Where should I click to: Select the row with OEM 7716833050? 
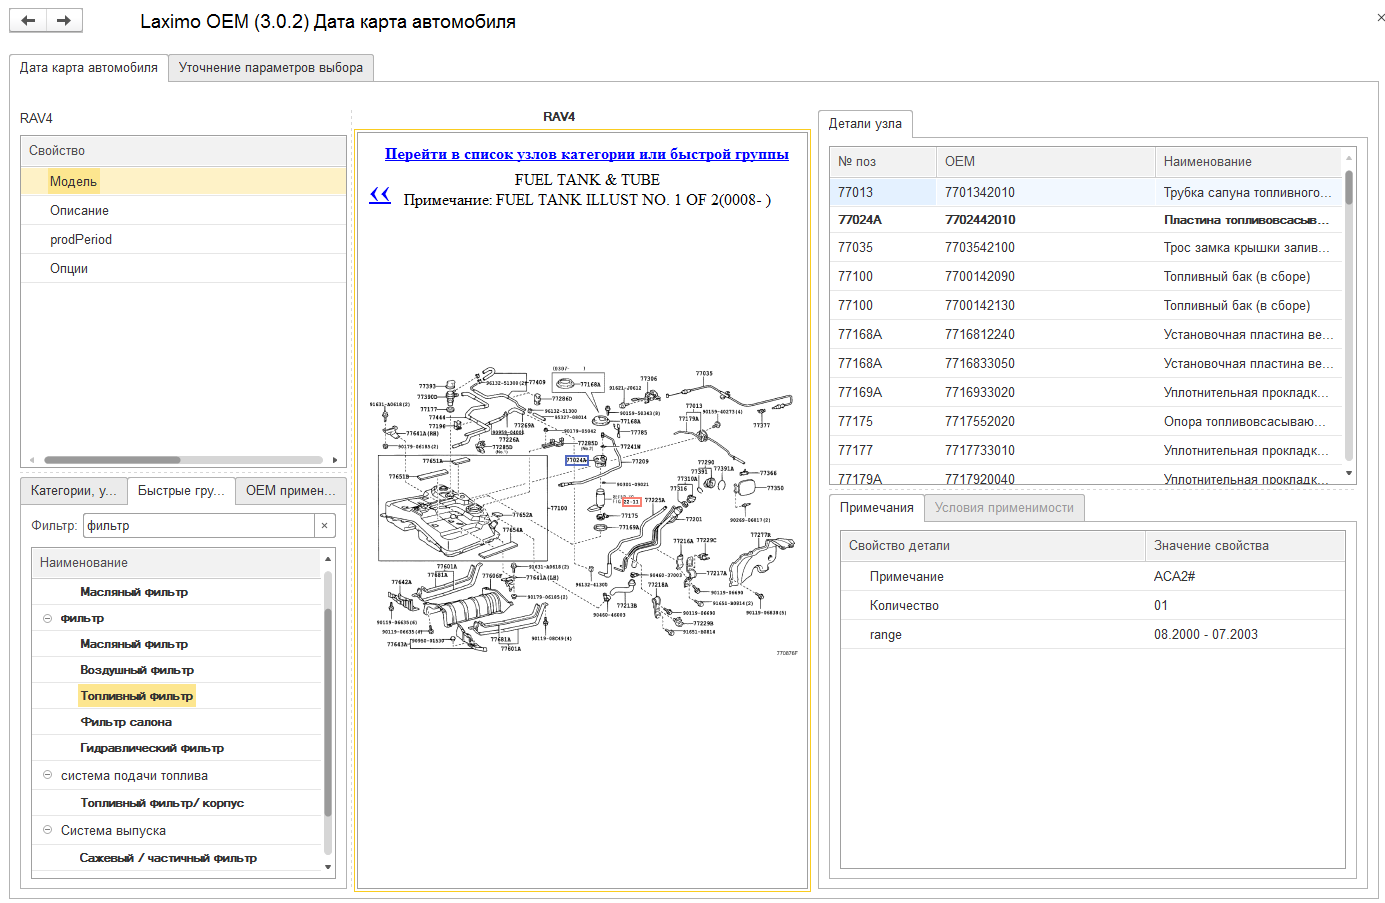1085,363
